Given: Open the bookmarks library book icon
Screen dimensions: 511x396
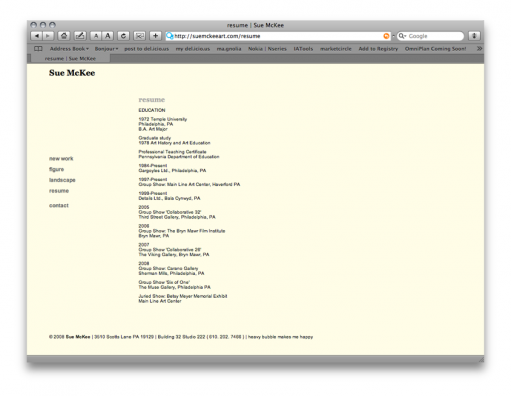Looking at the screenshot, I should tap(38, 49).
